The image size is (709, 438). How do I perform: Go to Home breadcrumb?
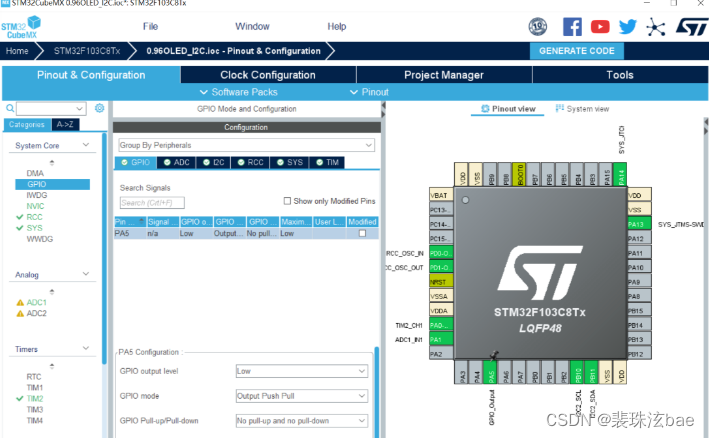point(17,51)
